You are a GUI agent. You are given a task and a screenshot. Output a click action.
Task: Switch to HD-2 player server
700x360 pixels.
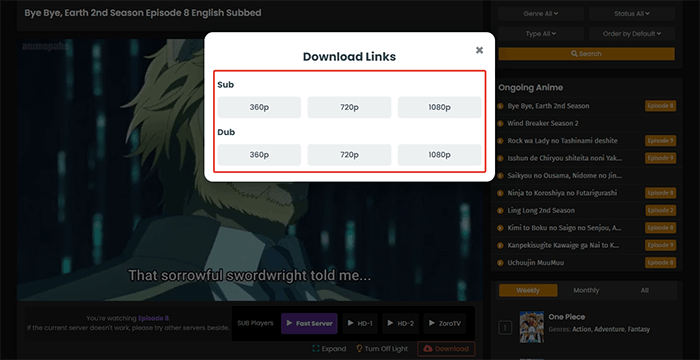click(400, 323)
